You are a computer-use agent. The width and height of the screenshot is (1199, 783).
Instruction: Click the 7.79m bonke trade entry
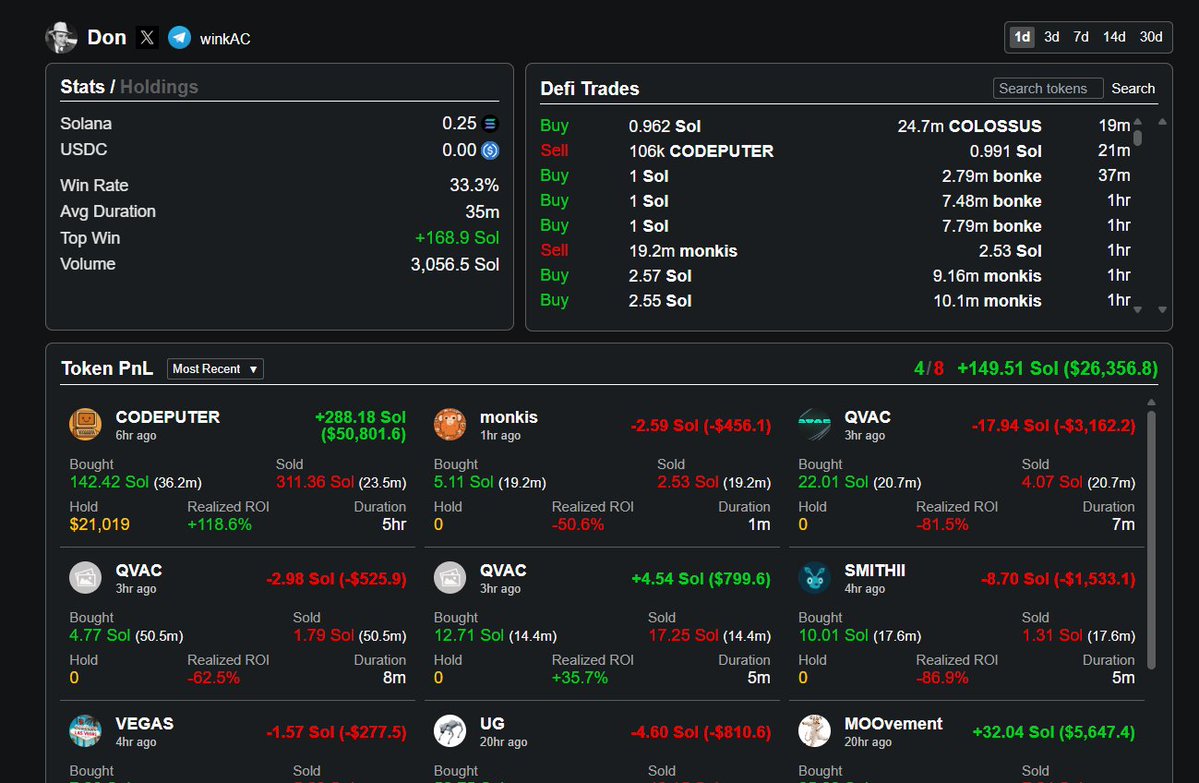point(992,226)
